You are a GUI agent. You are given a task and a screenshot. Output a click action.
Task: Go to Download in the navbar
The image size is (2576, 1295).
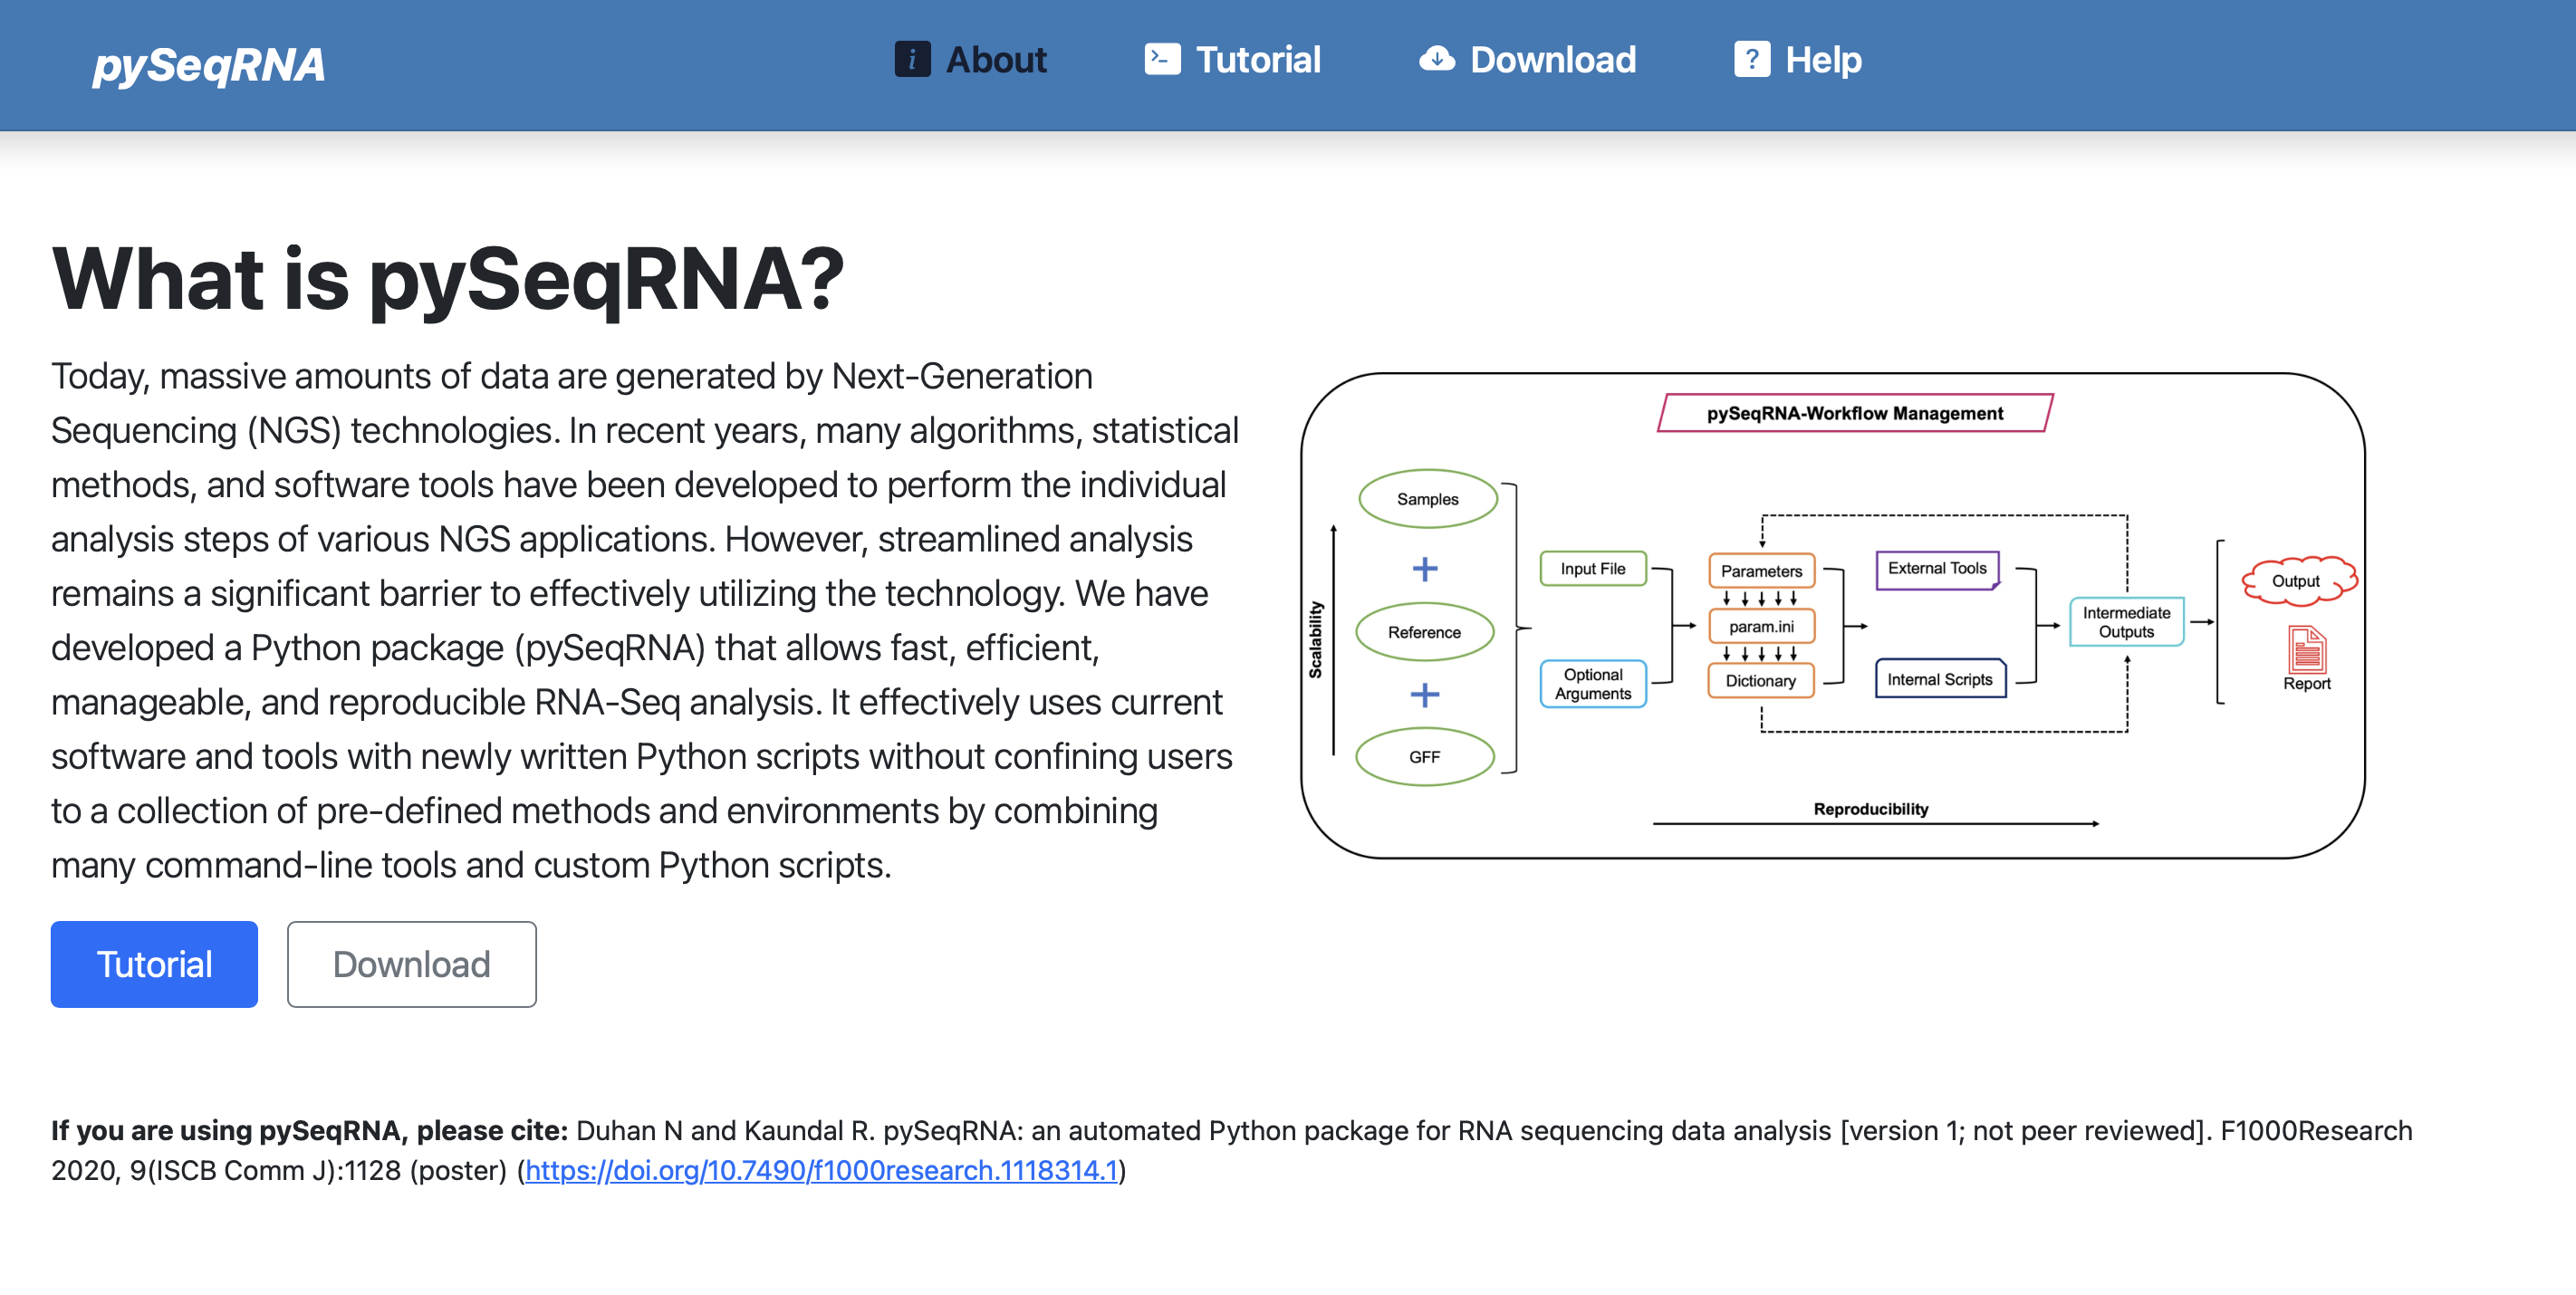1553,60
